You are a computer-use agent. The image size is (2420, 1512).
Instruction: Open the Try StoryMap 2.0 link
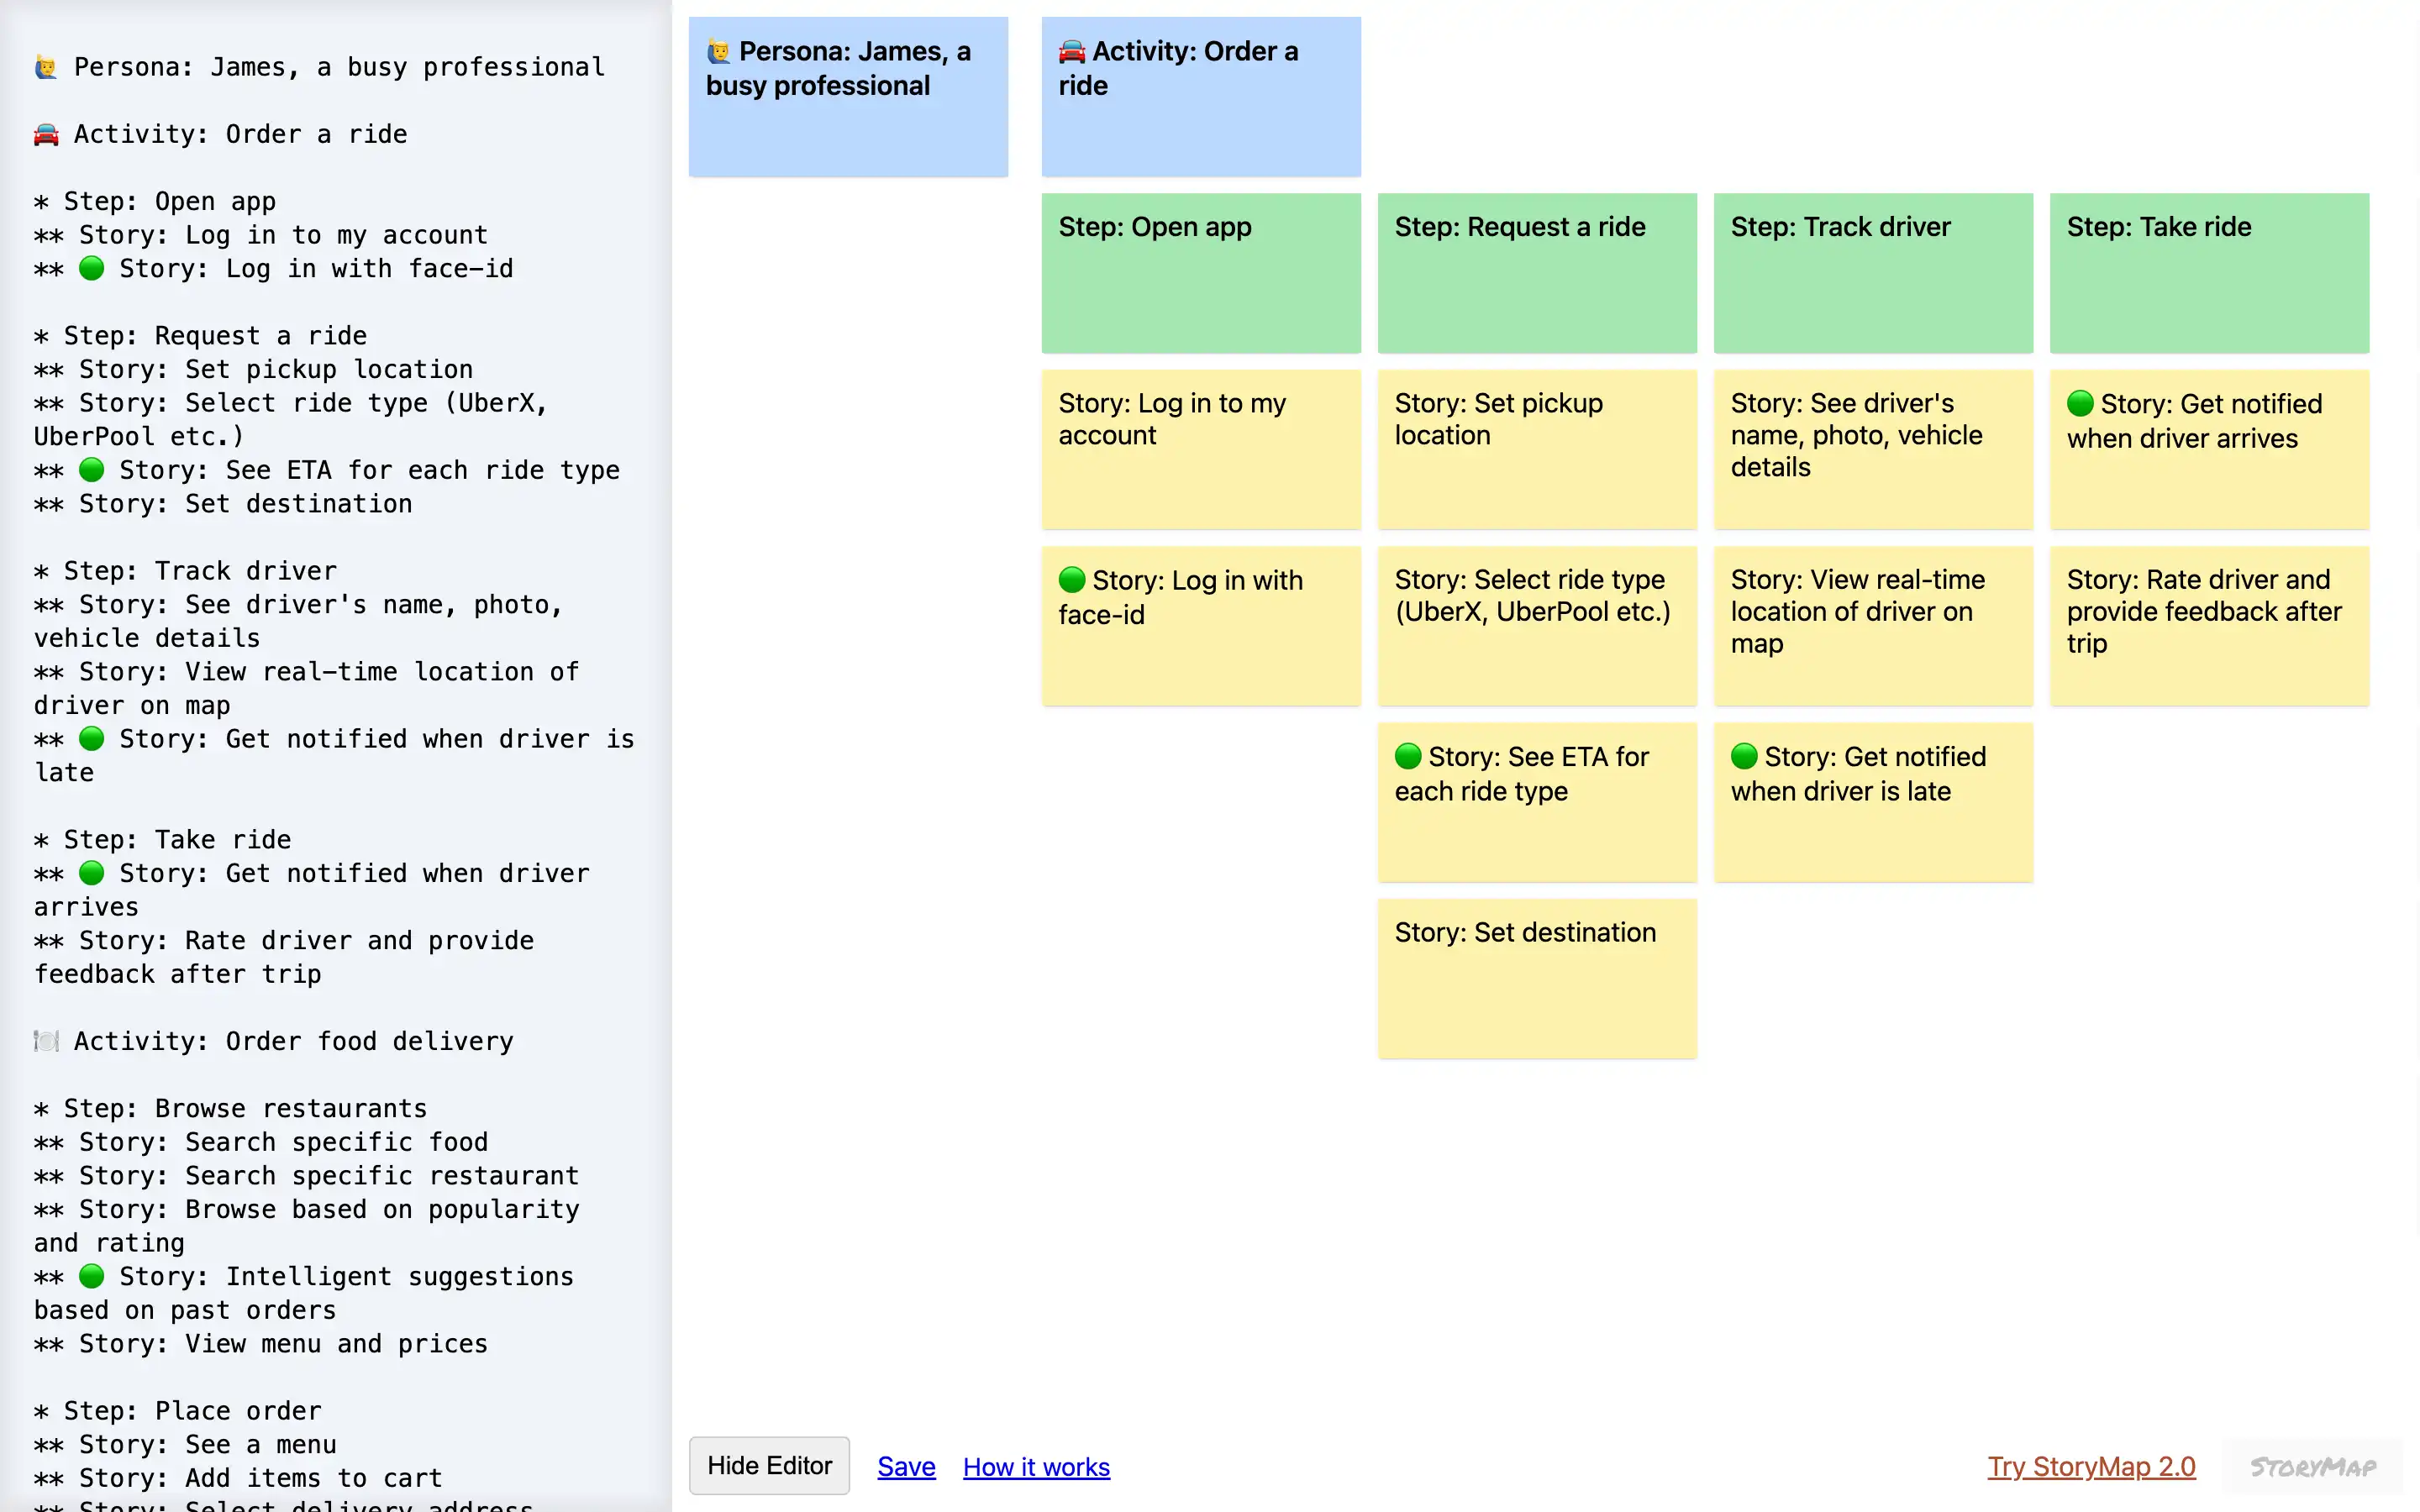pyautogui.click(x=2091, y=1466)
